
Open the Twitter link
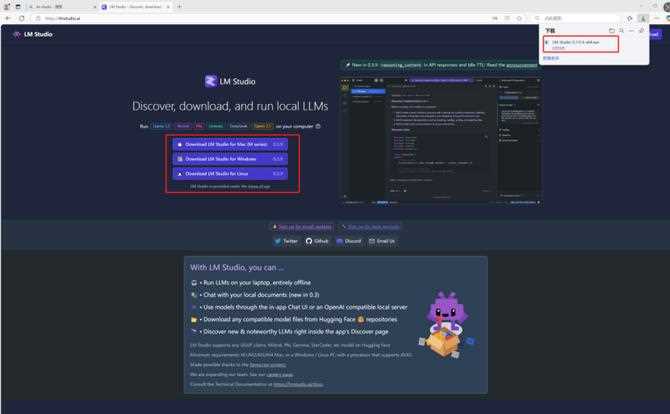pyautogui.click(x=286, y=241)
